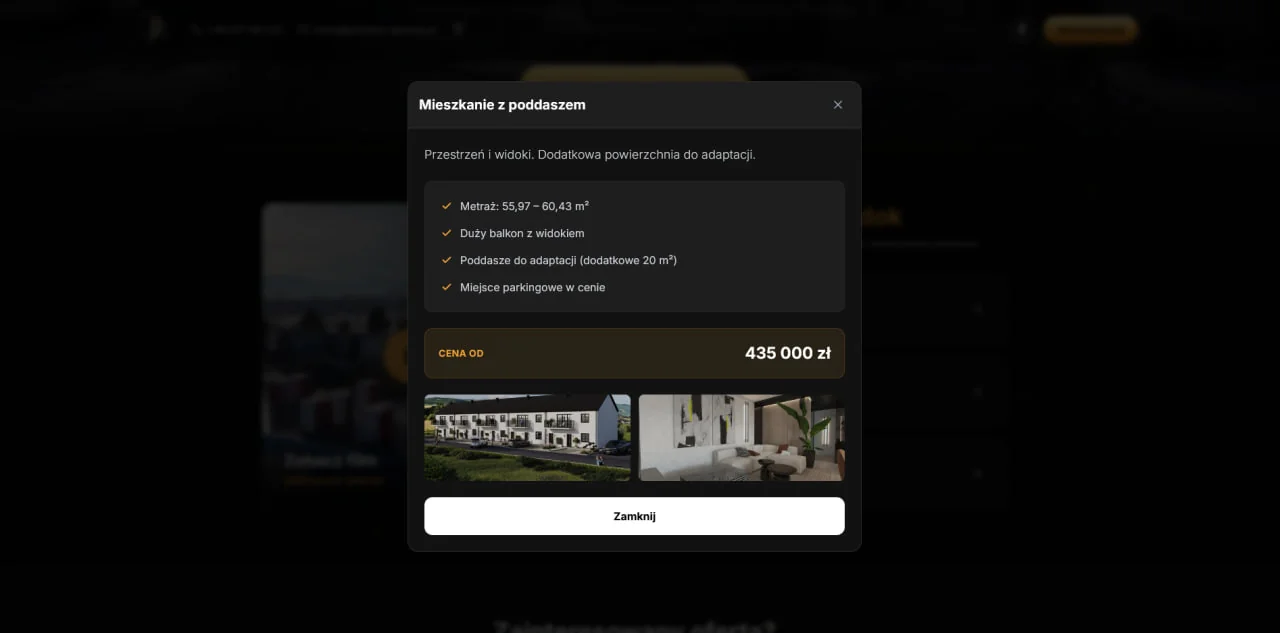This screenshot has width=1280, height=633.
Task: Open the interior living room thumbnail
Action: pos(741,438)
